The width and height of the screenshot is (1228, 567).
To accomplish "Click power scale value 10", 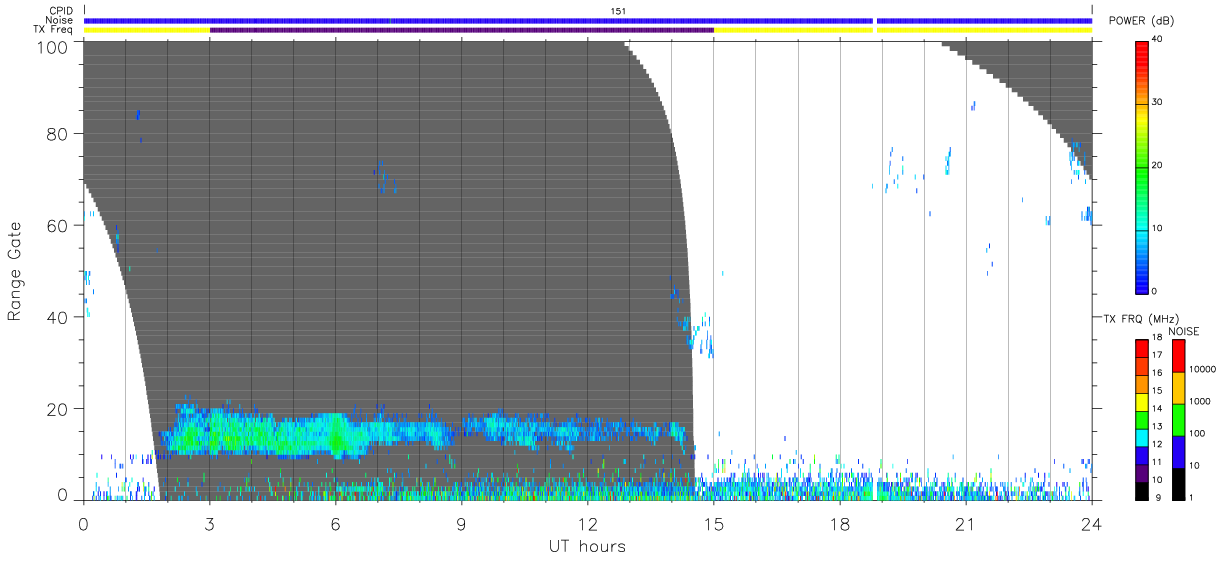I will (x=1157, y=229).
